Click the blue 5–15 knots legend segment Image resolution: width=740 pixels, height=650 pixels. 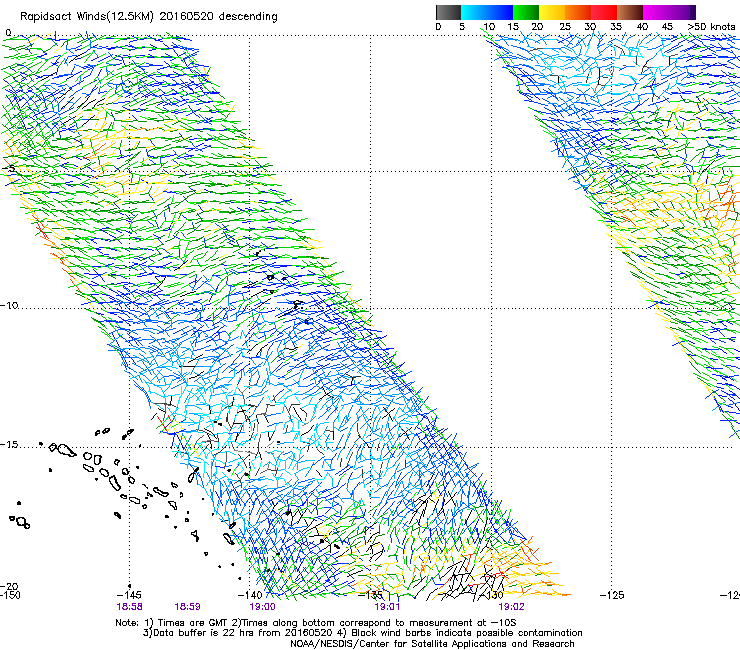click(x=487, y=12)
